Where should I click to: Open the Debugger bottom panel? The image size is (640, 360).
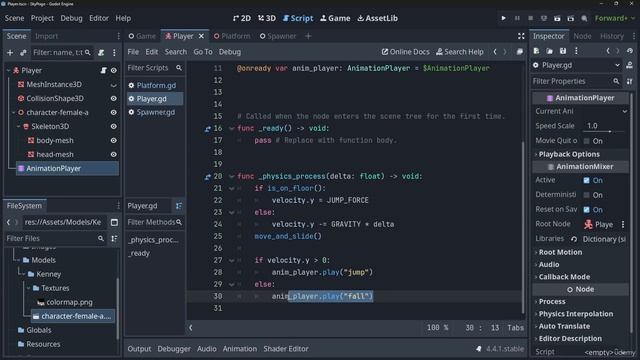tap(174, 349)
